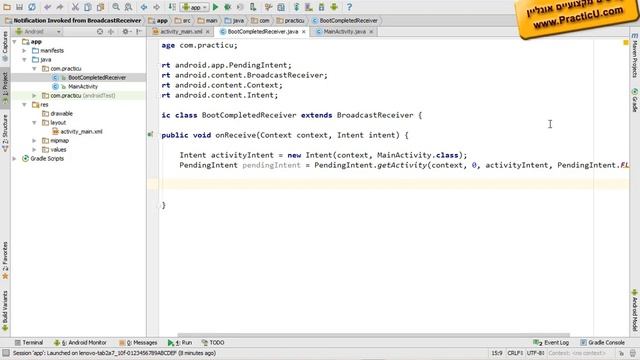Image resolution: width=640 pixels, height=360 pixels.
Task: Open the TODO tool window
Action: click(213, 342)
